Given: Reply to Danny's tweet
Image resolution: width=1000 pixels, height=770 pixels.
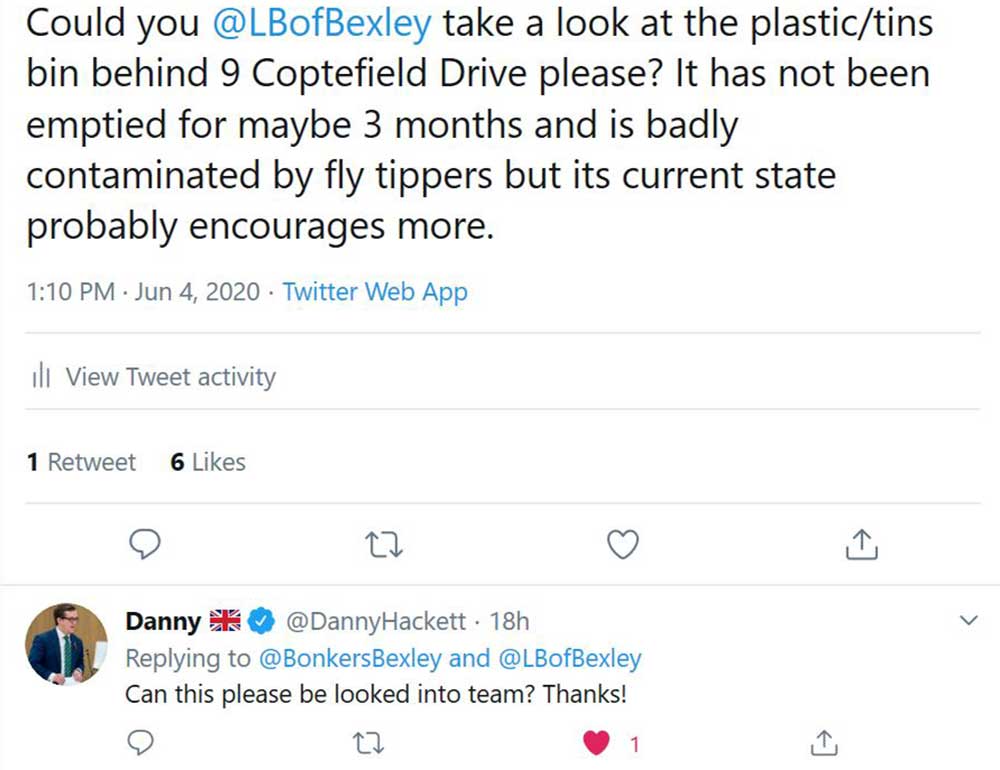Looking at the screenshot, I should tap(143, 743).
